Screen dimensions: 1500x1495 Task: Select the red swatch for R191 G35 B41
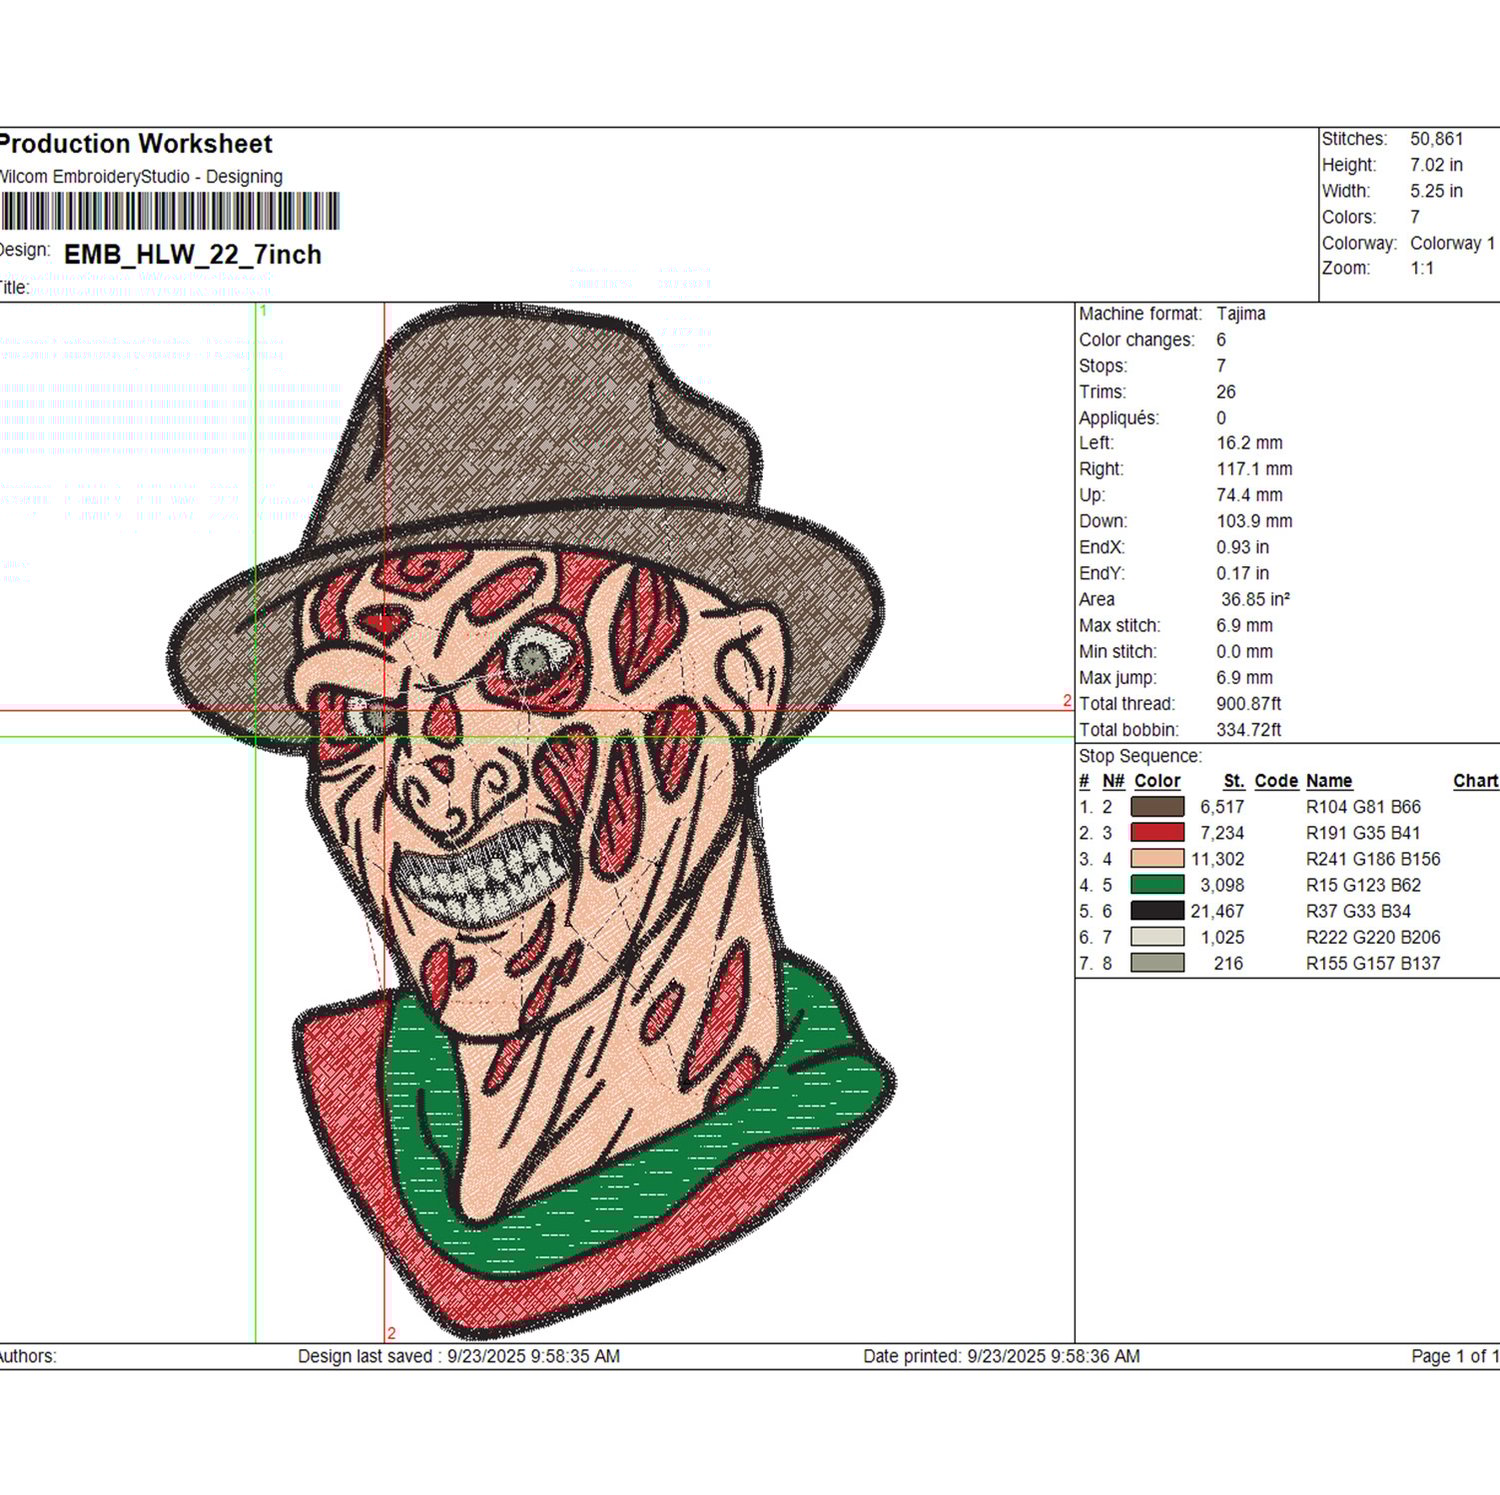1157,832
